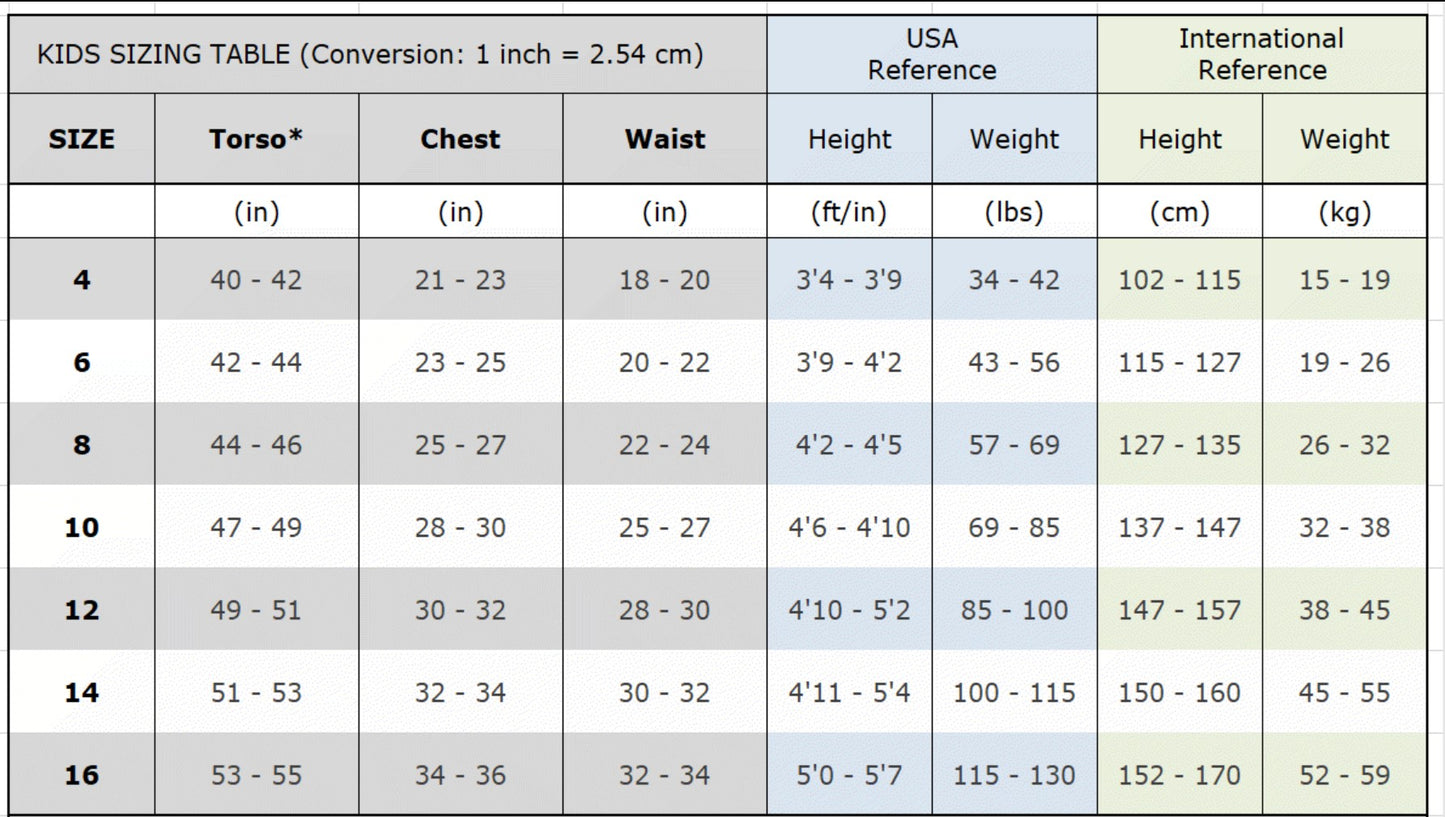Click the SIZE column header
1445x817 pixels.
tap(82, 139)
